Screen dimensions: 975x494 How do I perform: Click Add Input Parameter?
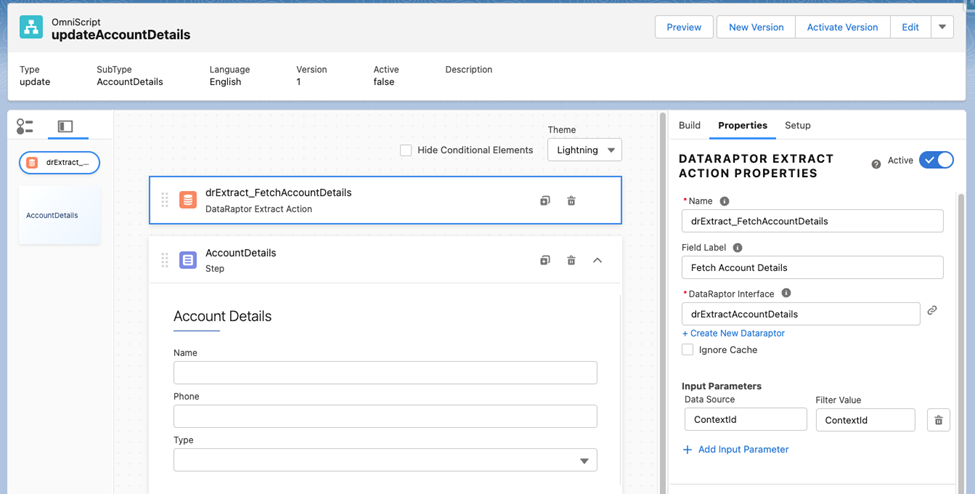click(x=736, y=449)
